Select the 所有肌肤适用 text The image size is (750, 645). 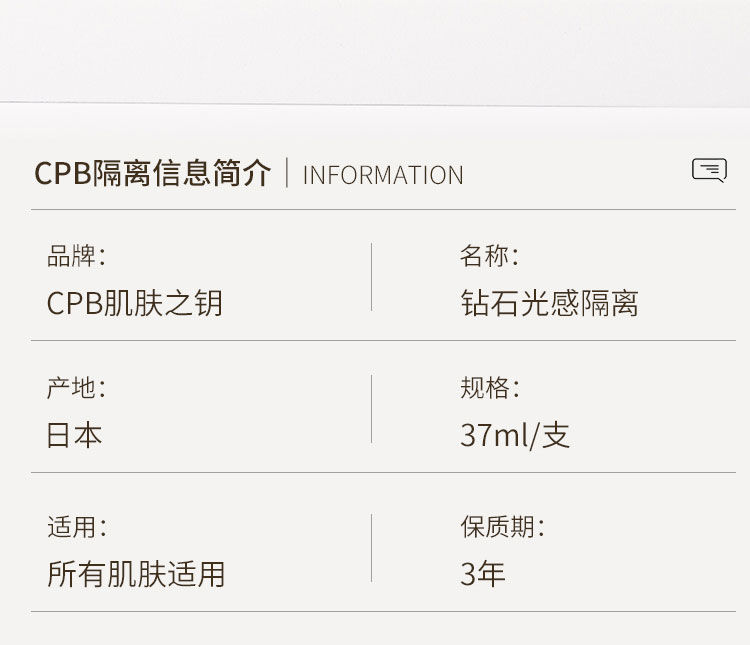pos(136,574)
